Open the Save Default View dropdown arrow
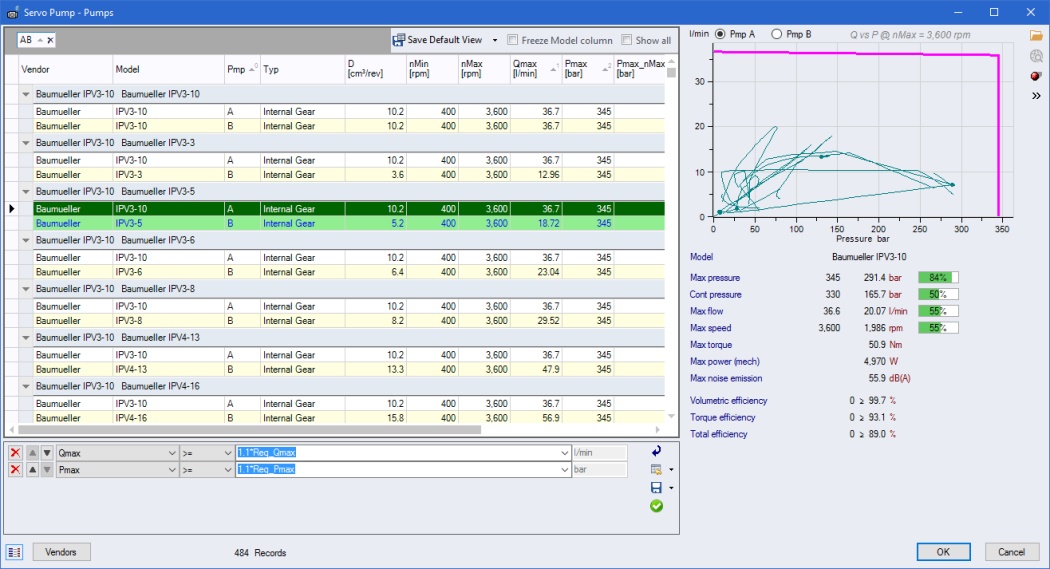1050x569 pixels. coord(492,40)
